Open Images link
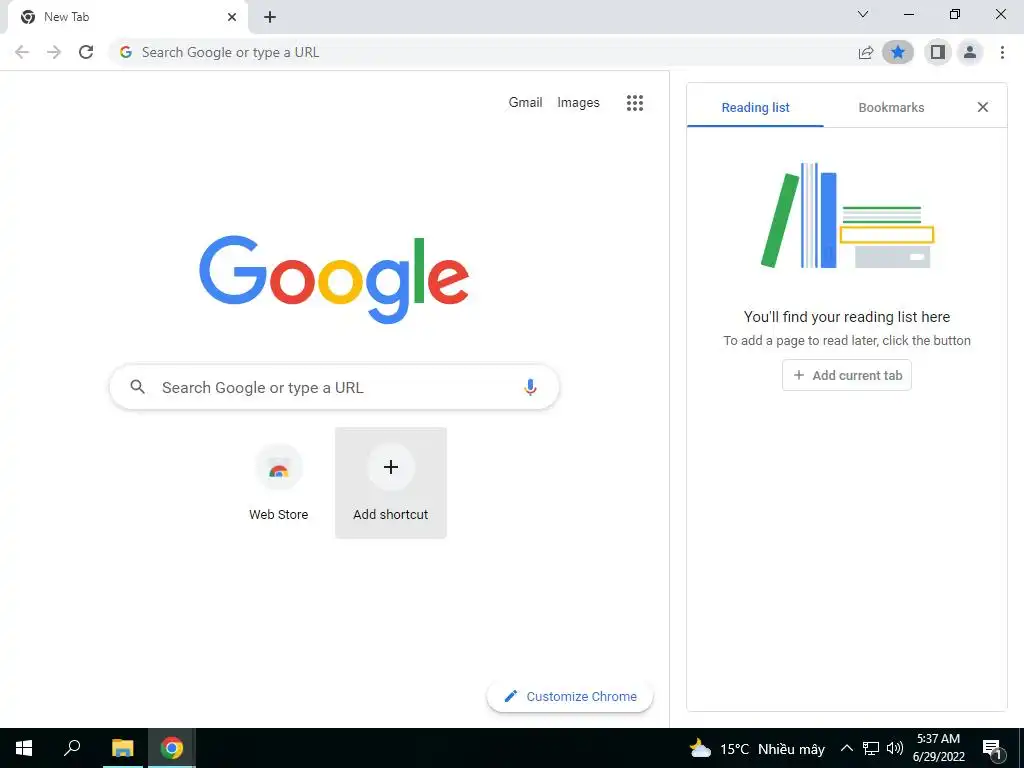 578,103
